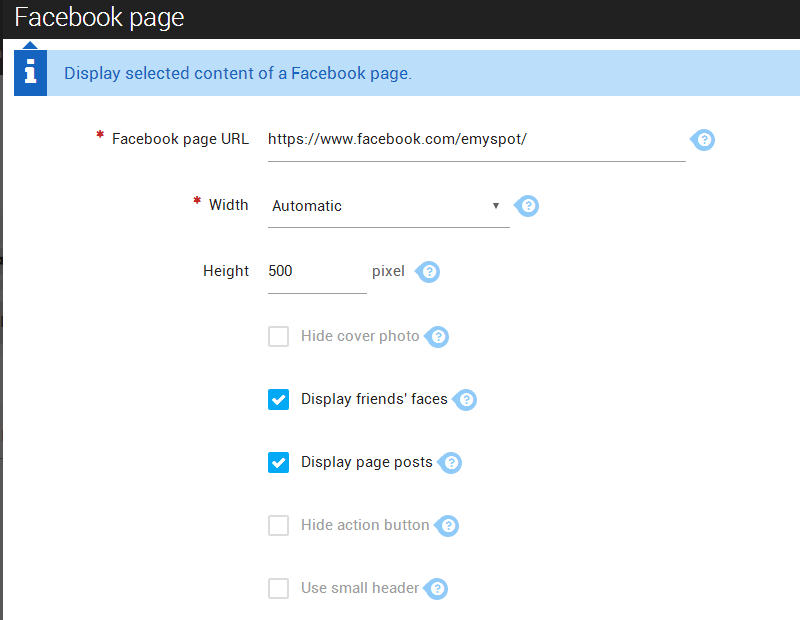Uncheck Display friends' faces

279,400
